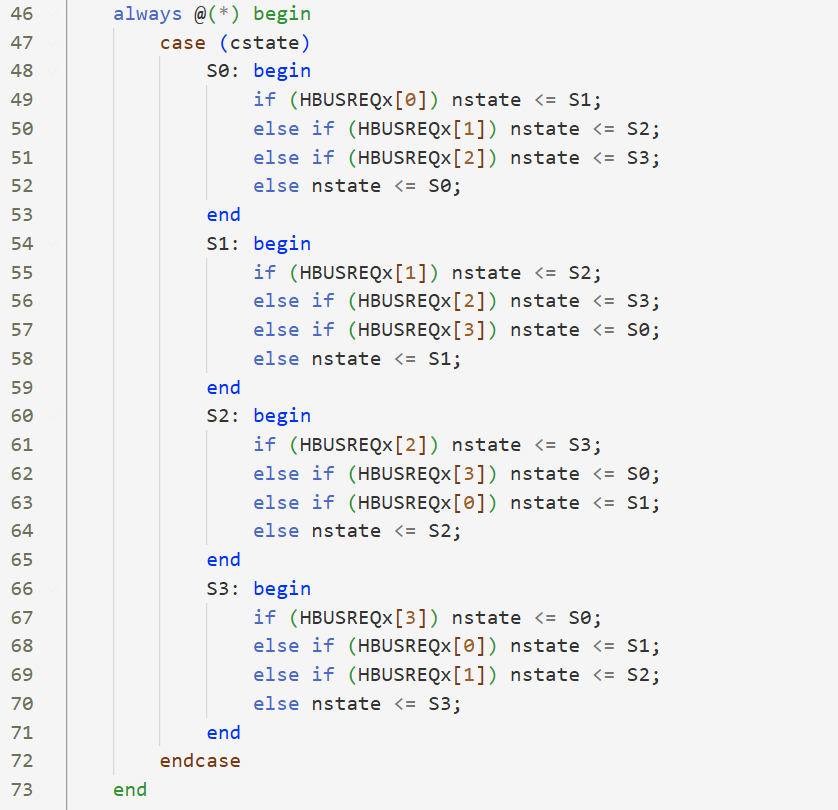The image size is (838, 810).
Task: Click 'HBUSREQx[3]' on line 57
Action: pyautogui.click(x=422, y=330)
